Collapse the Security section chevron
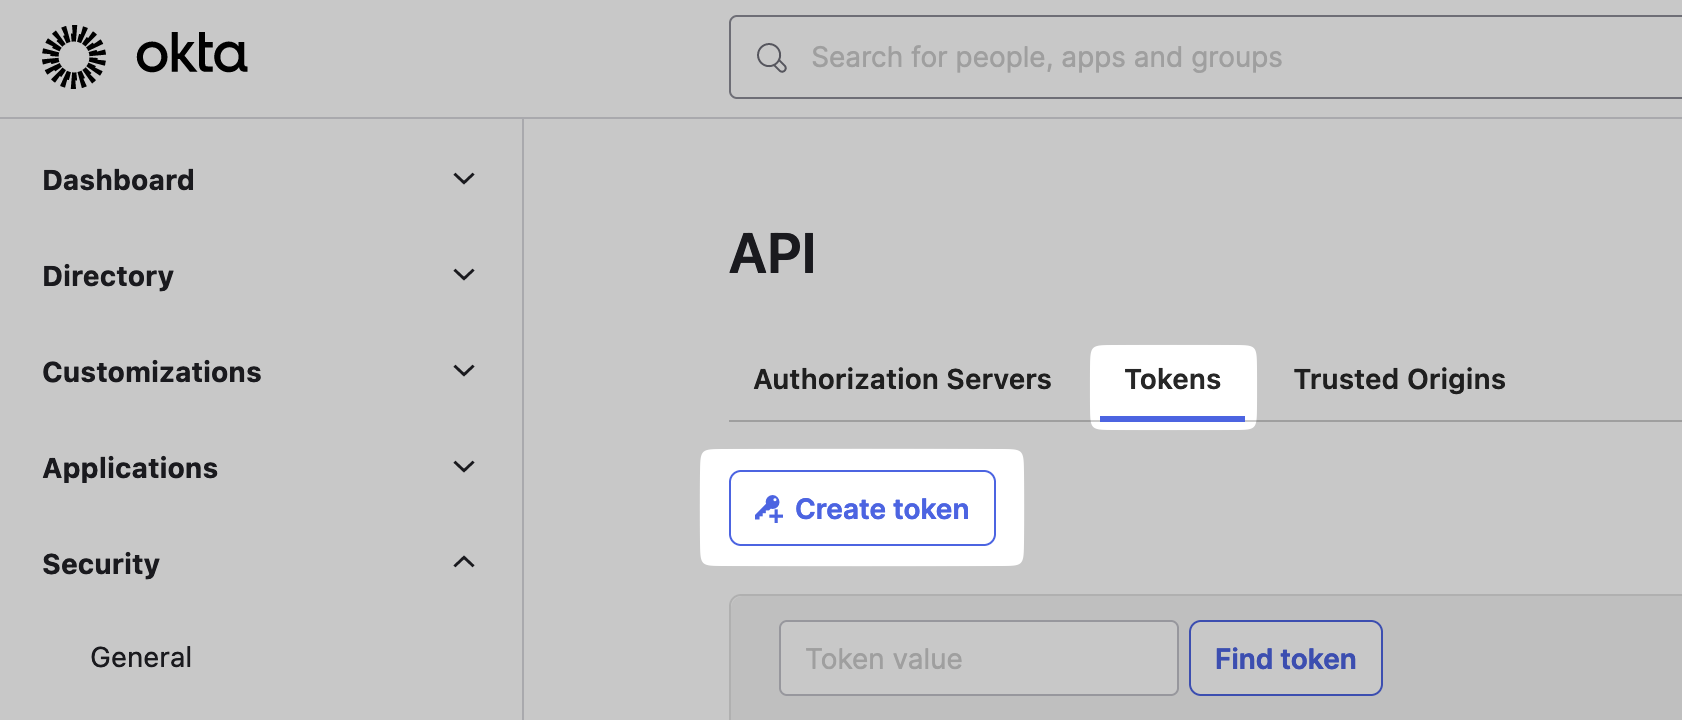Screen dimensions: 1682x720 (x=464, y=563)
